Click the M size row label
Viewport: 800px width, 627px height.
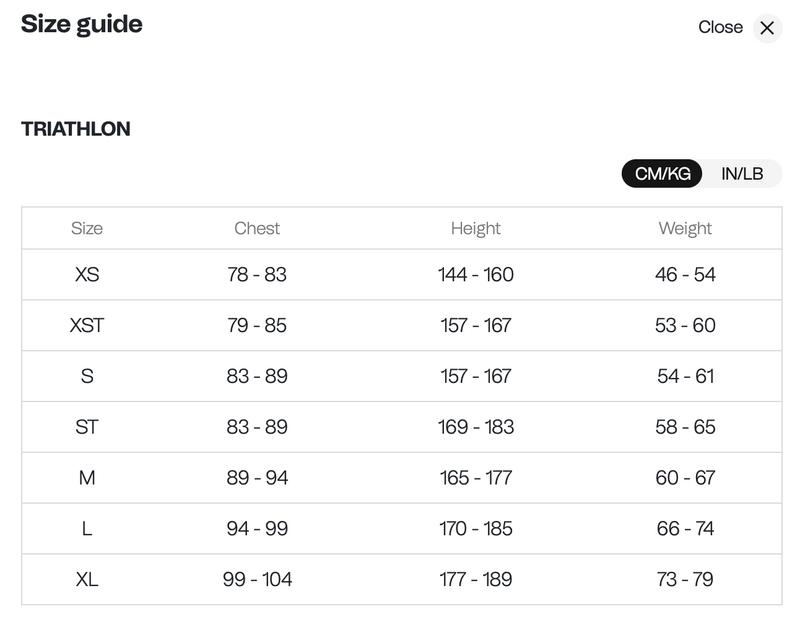pyautogui.click(x=87, y=478)
